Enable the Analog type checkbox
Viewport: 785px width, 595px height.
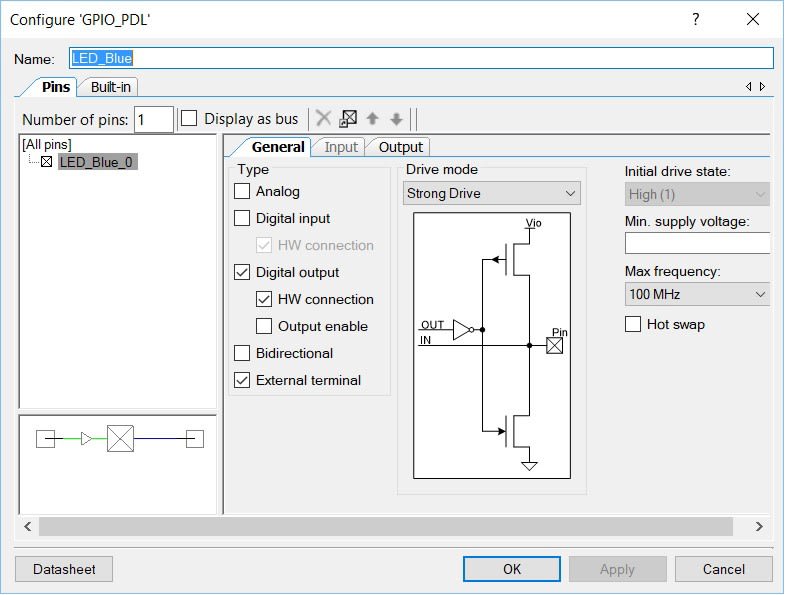coord(242,191)
